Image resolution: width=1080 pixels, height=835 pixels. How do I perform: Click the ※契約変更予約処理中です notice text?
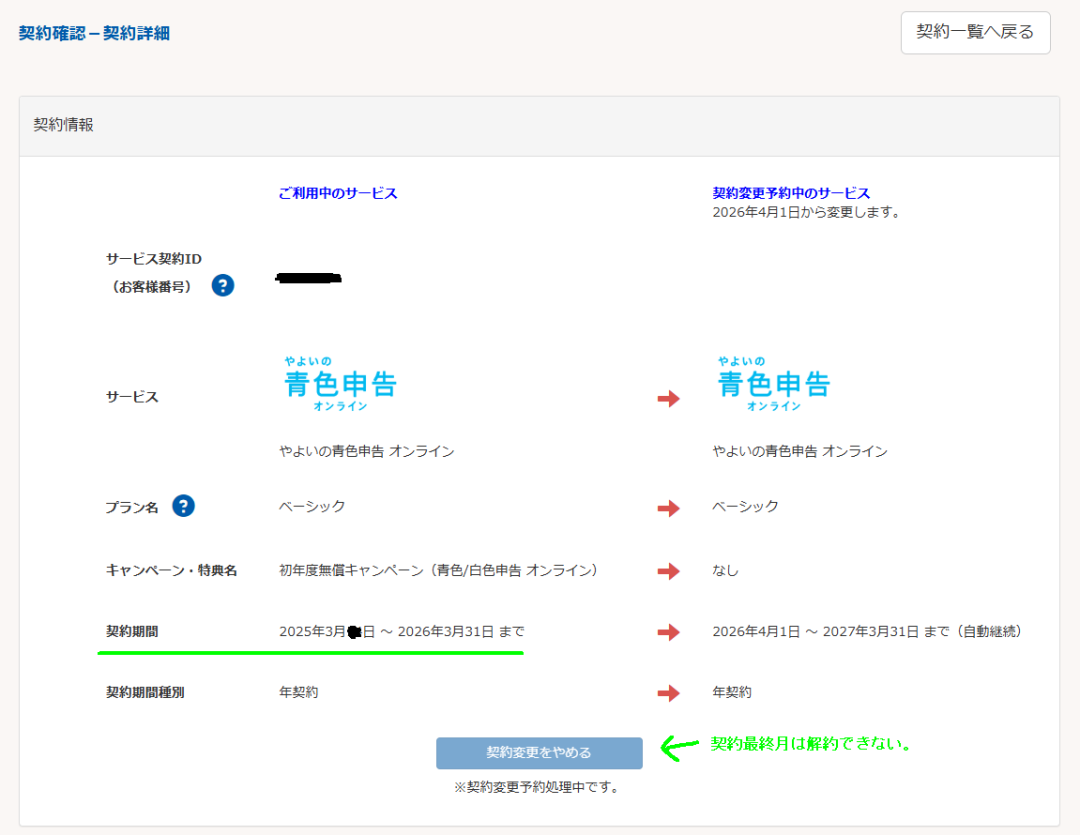[536, 787]
